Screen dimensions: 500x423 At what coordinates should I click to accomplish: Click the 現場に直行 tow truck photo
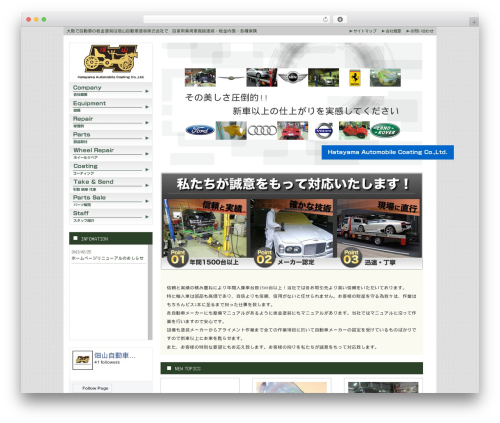pos(379,228)
